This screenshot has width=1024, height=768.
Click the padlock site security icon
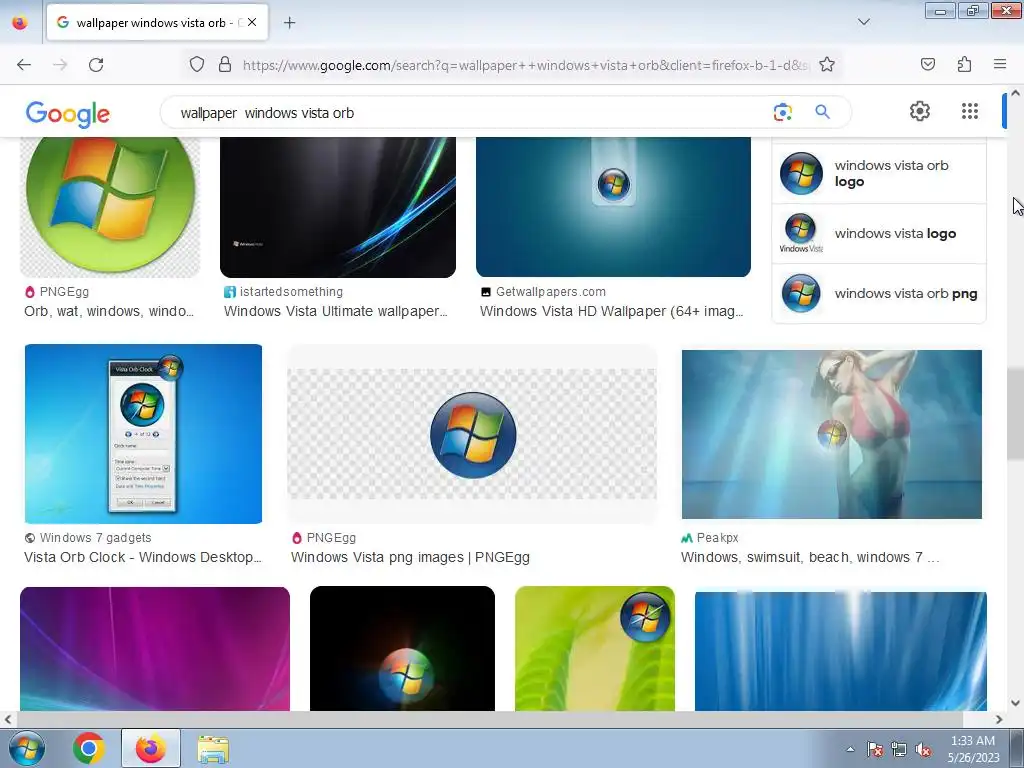(x=225, y=65)
